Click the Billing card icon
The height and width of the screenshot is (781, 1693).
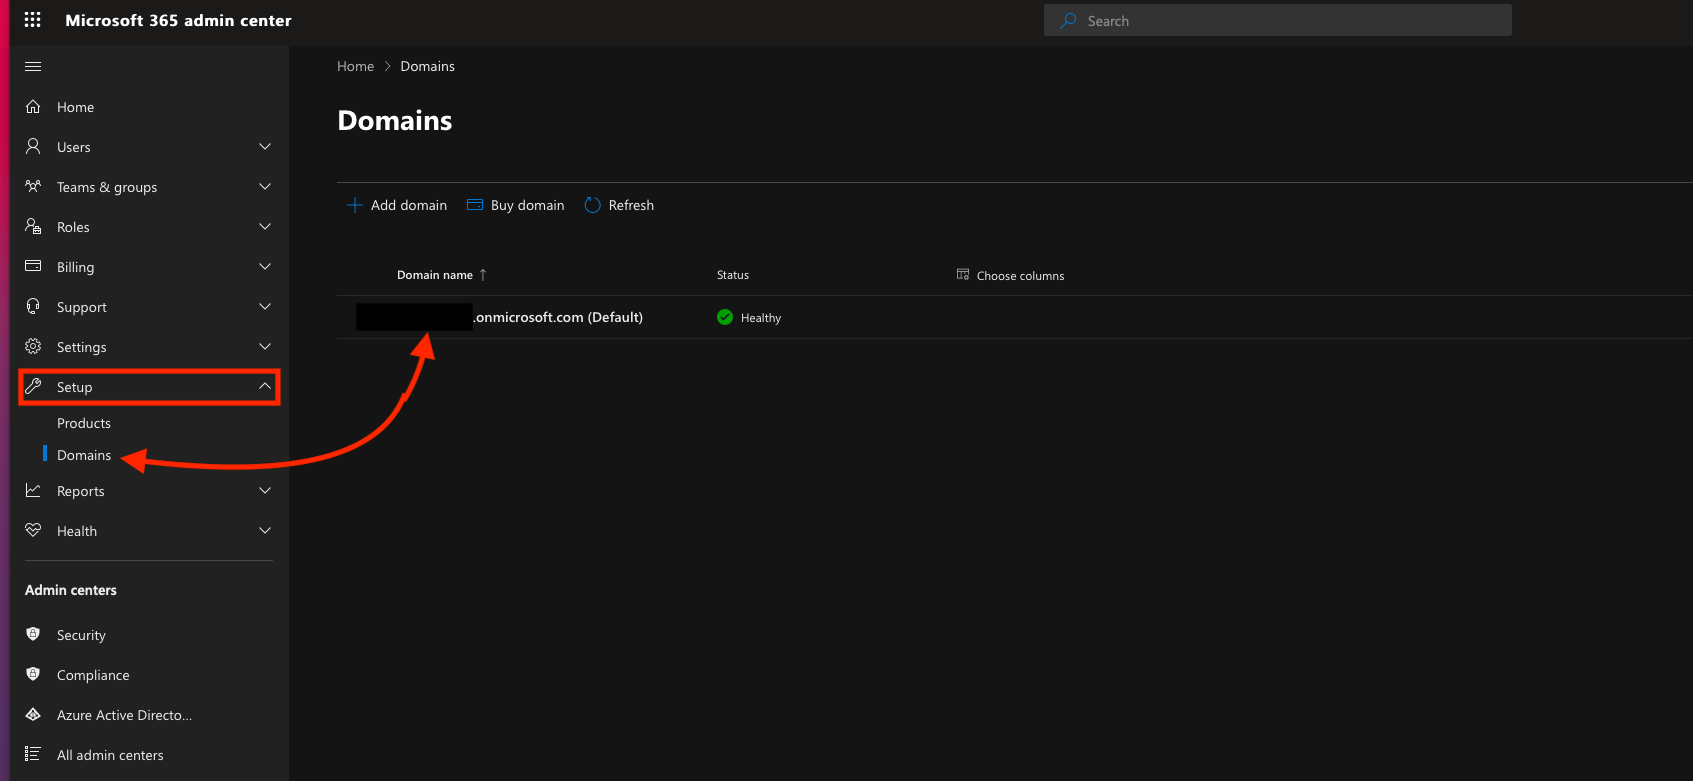(x=33, y=266)
